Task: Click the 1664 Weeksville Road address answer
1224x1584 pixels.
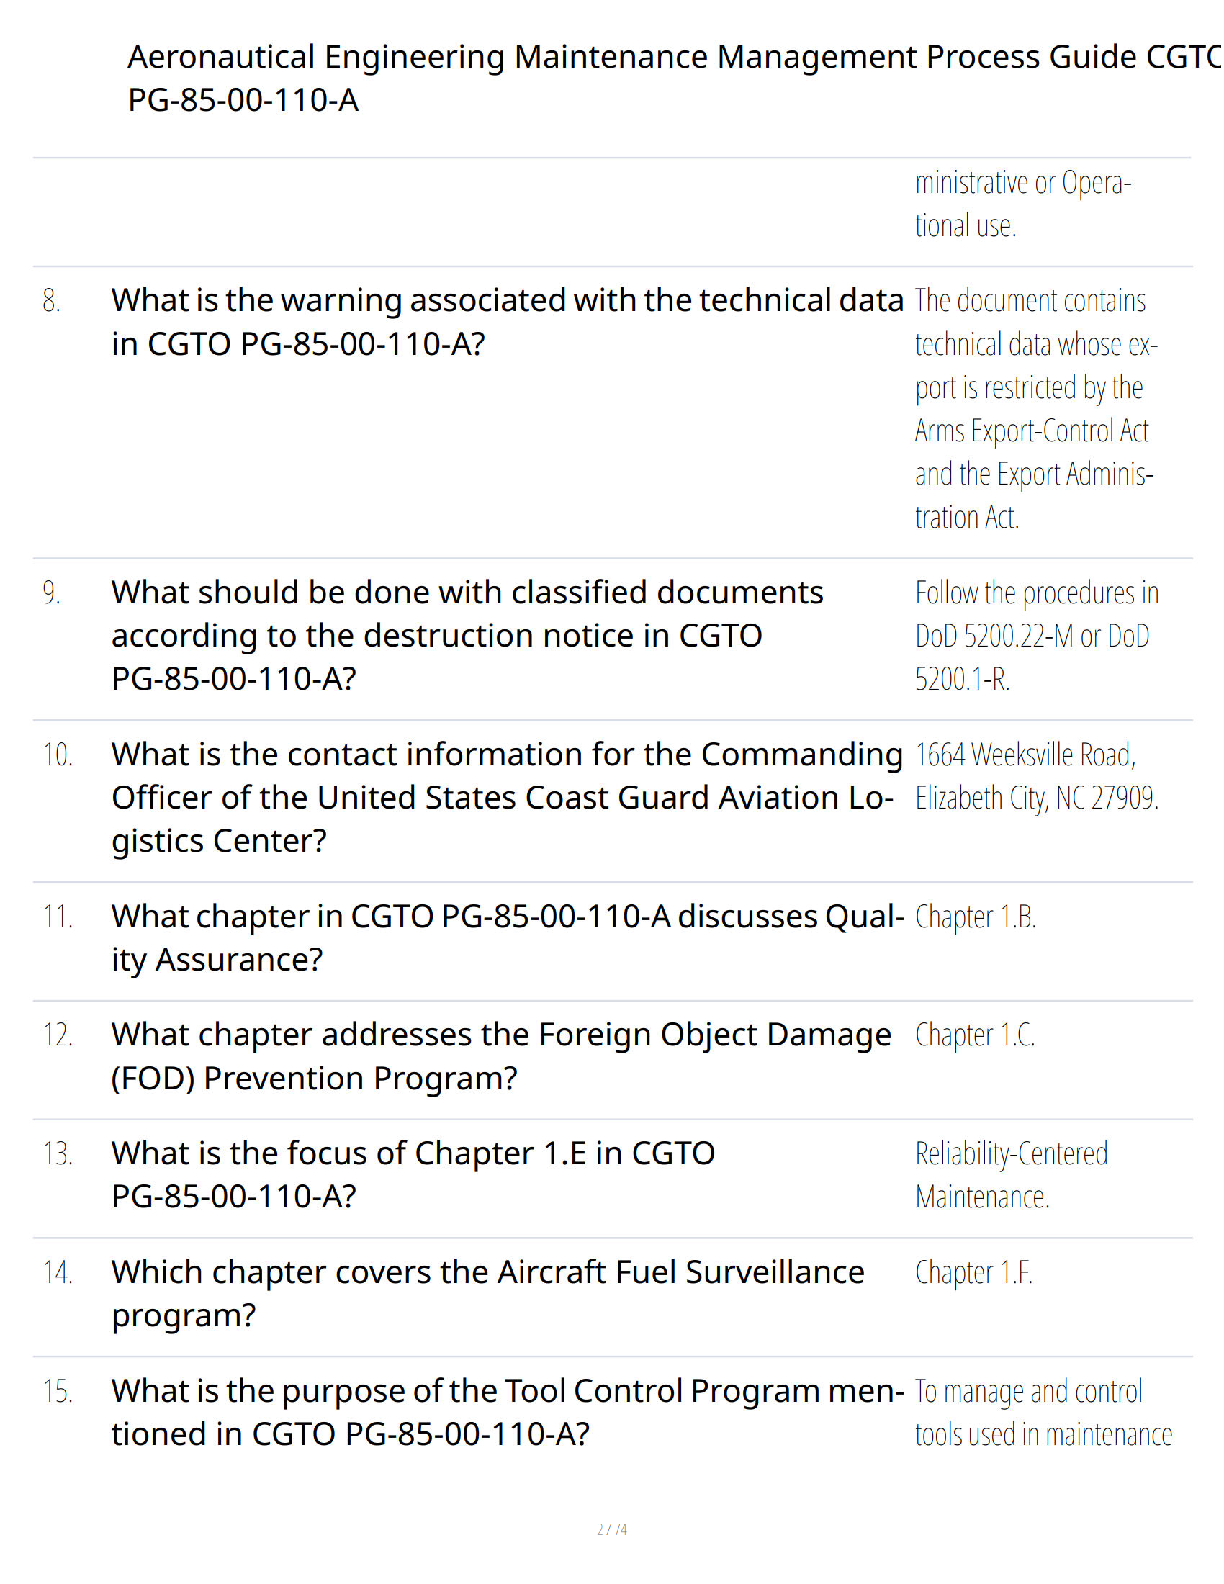Action: [x=1036, y=776]
